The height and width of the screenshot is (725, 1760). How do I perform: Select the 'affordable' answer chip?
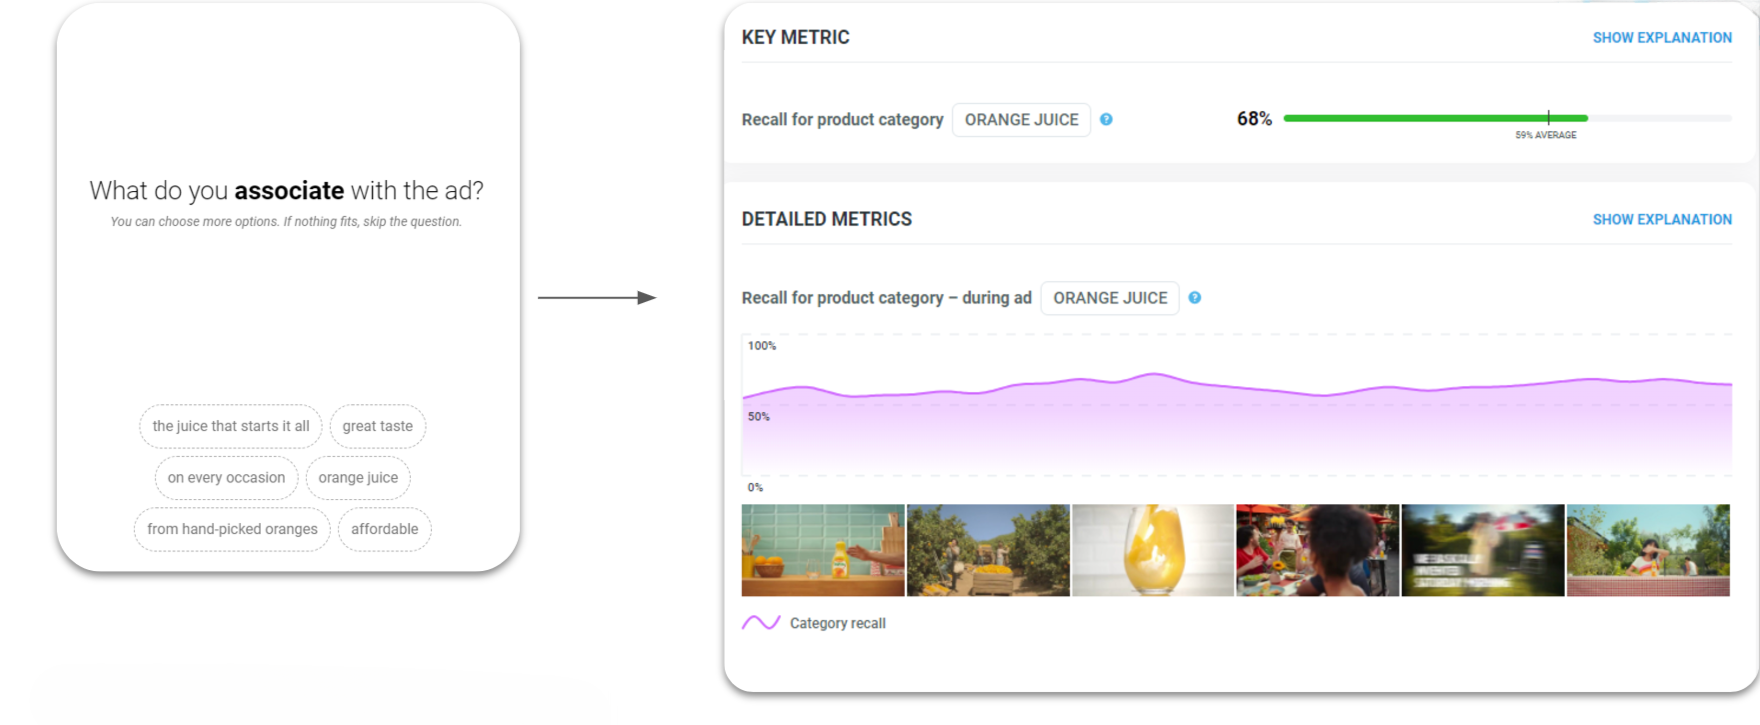point(384,529)
